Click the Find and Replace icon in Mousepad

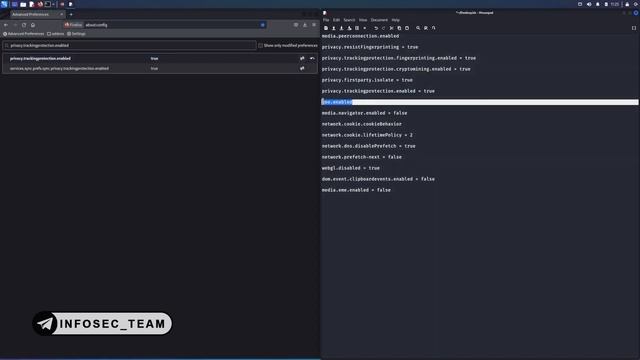pos(426,28)
